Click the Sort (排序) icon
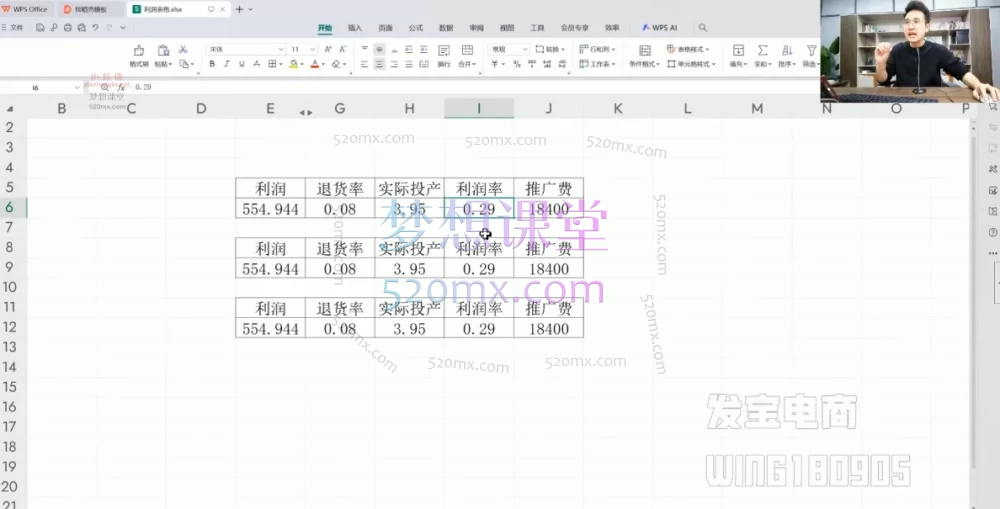This screenshot has height=509, width=1000. [x=787, y=50]
